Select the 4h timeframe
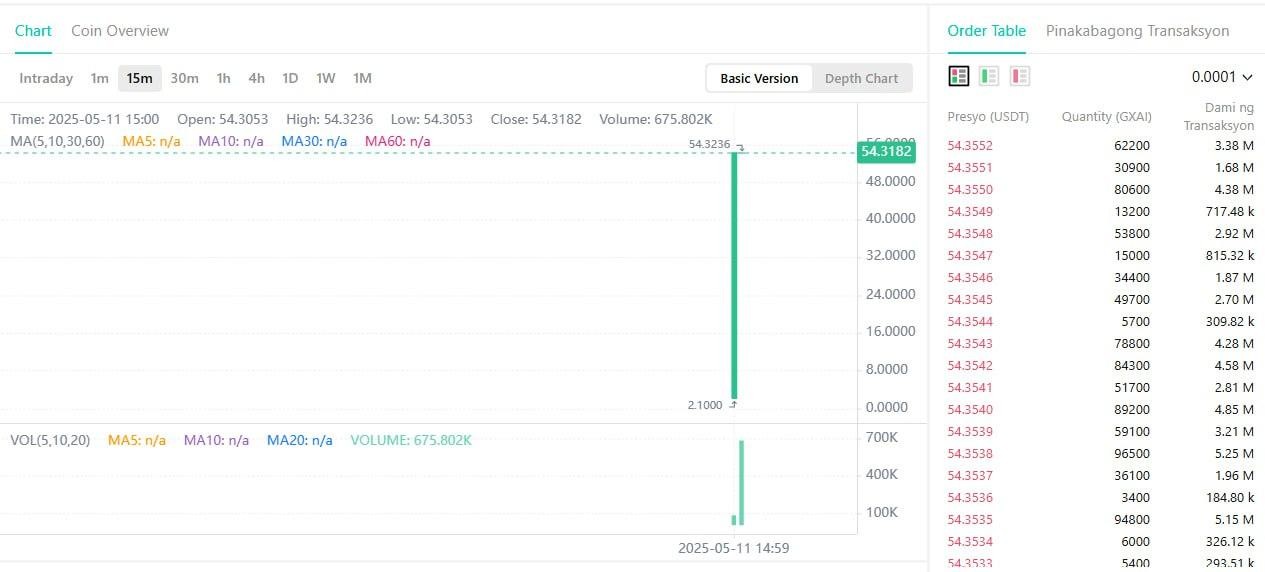Image resolution: width=1265 pixels, height=572 pixels. coord(257,78)
